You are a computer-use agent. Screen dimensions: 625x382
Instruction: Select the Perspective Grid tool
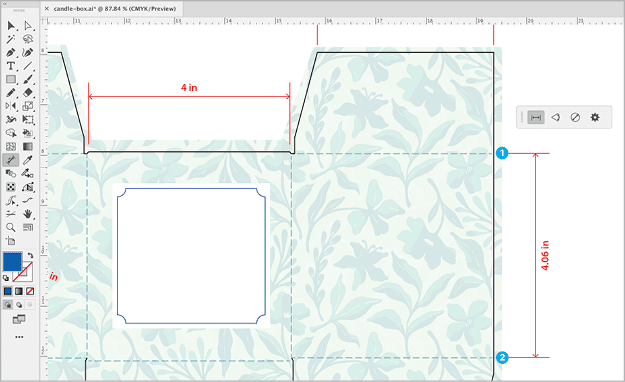[x=28, y=187]
